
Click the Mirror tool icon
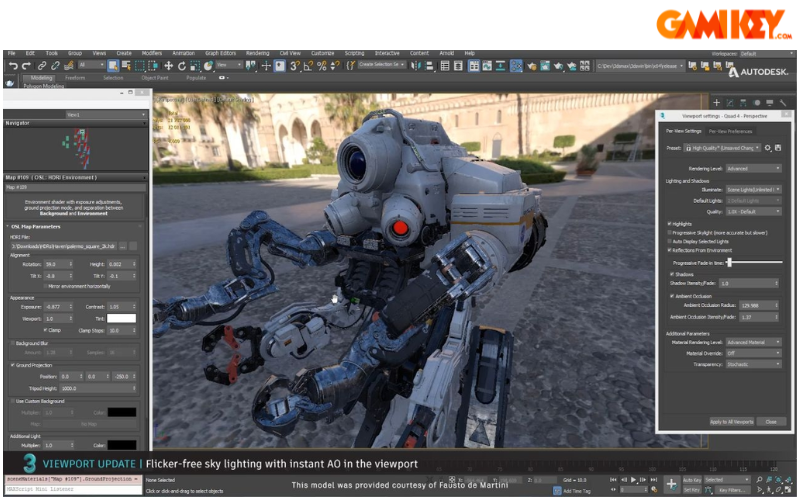coord(416,66)
